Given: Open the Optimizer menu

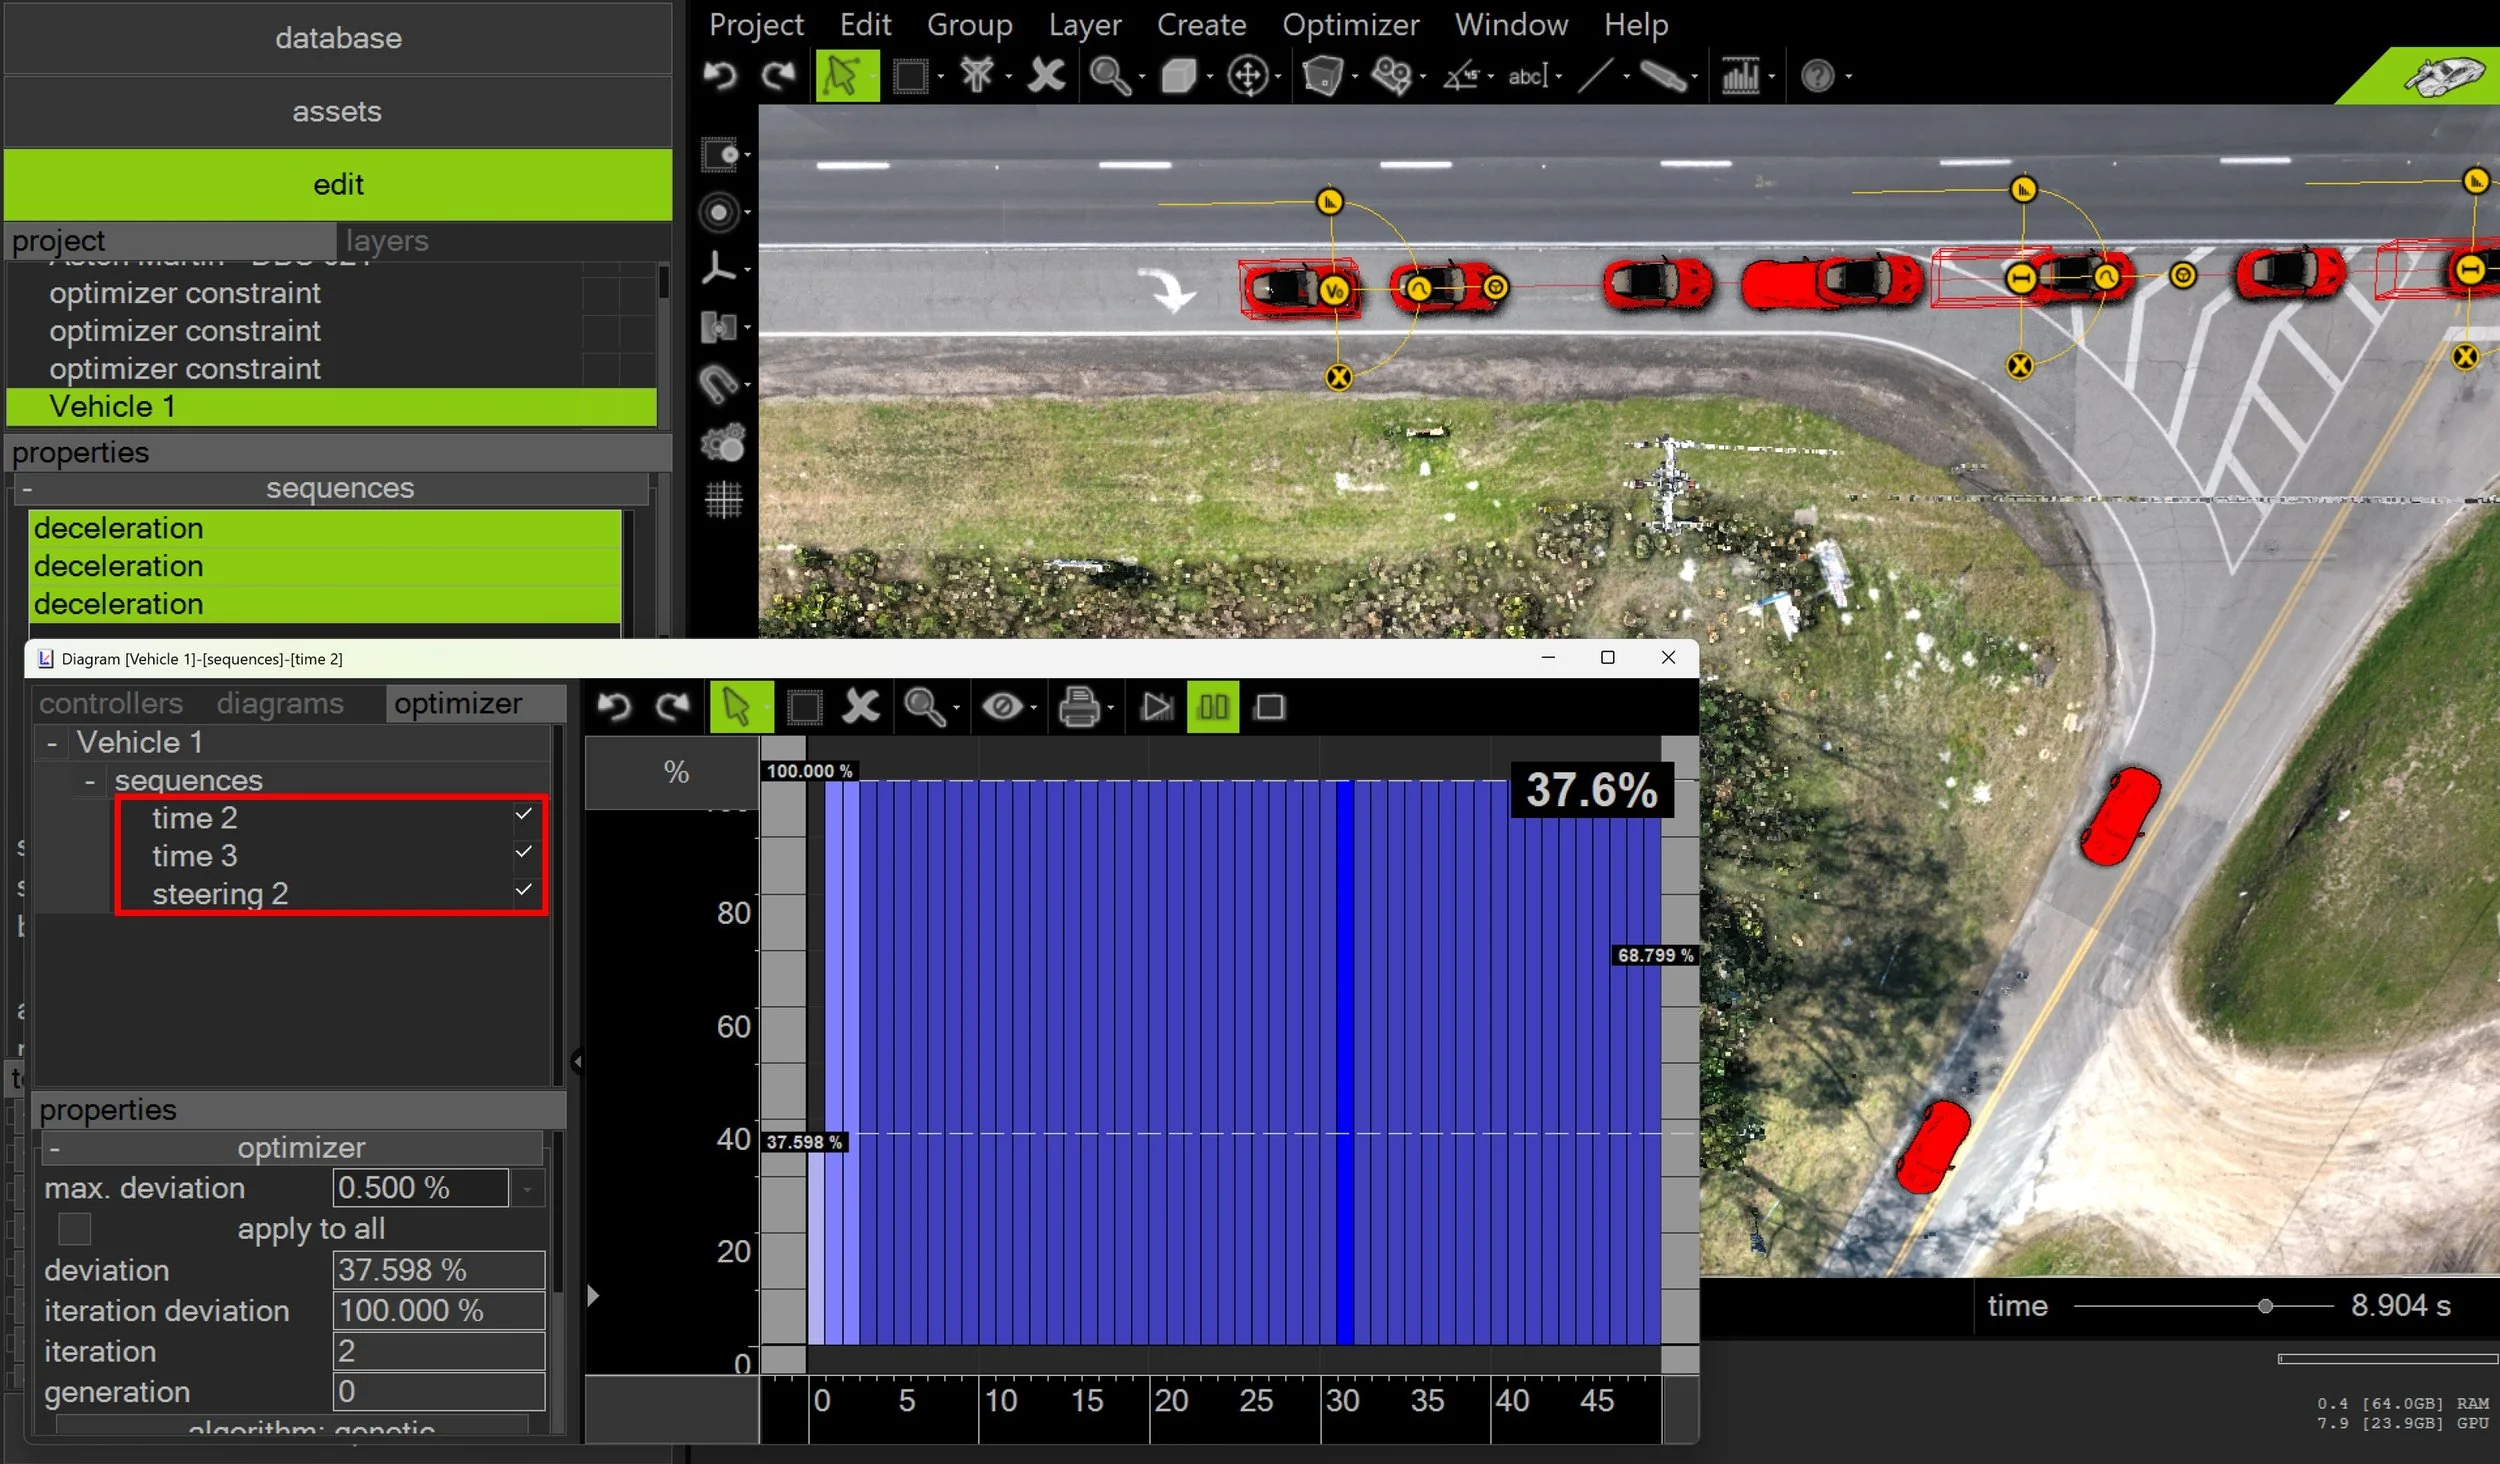Looking at the screenshot, I should 1349,24.
